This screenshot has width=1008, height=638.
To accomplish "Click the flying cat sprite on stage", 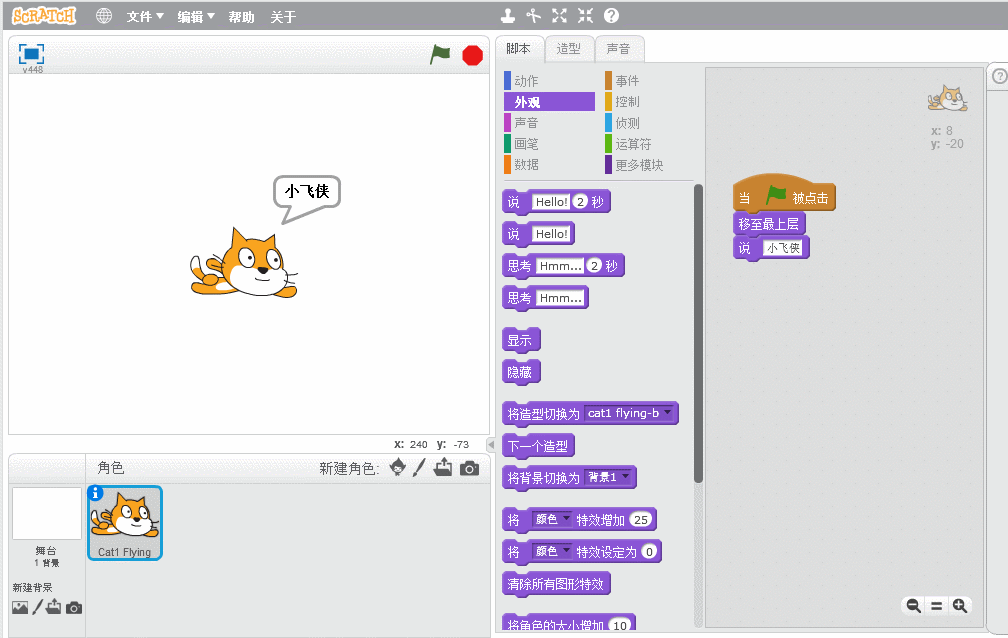I will 244,264.
